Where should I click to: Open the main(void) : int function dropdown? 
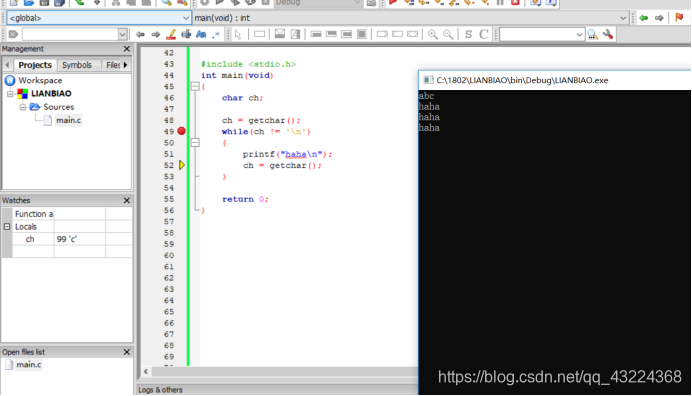coord(410,18)
